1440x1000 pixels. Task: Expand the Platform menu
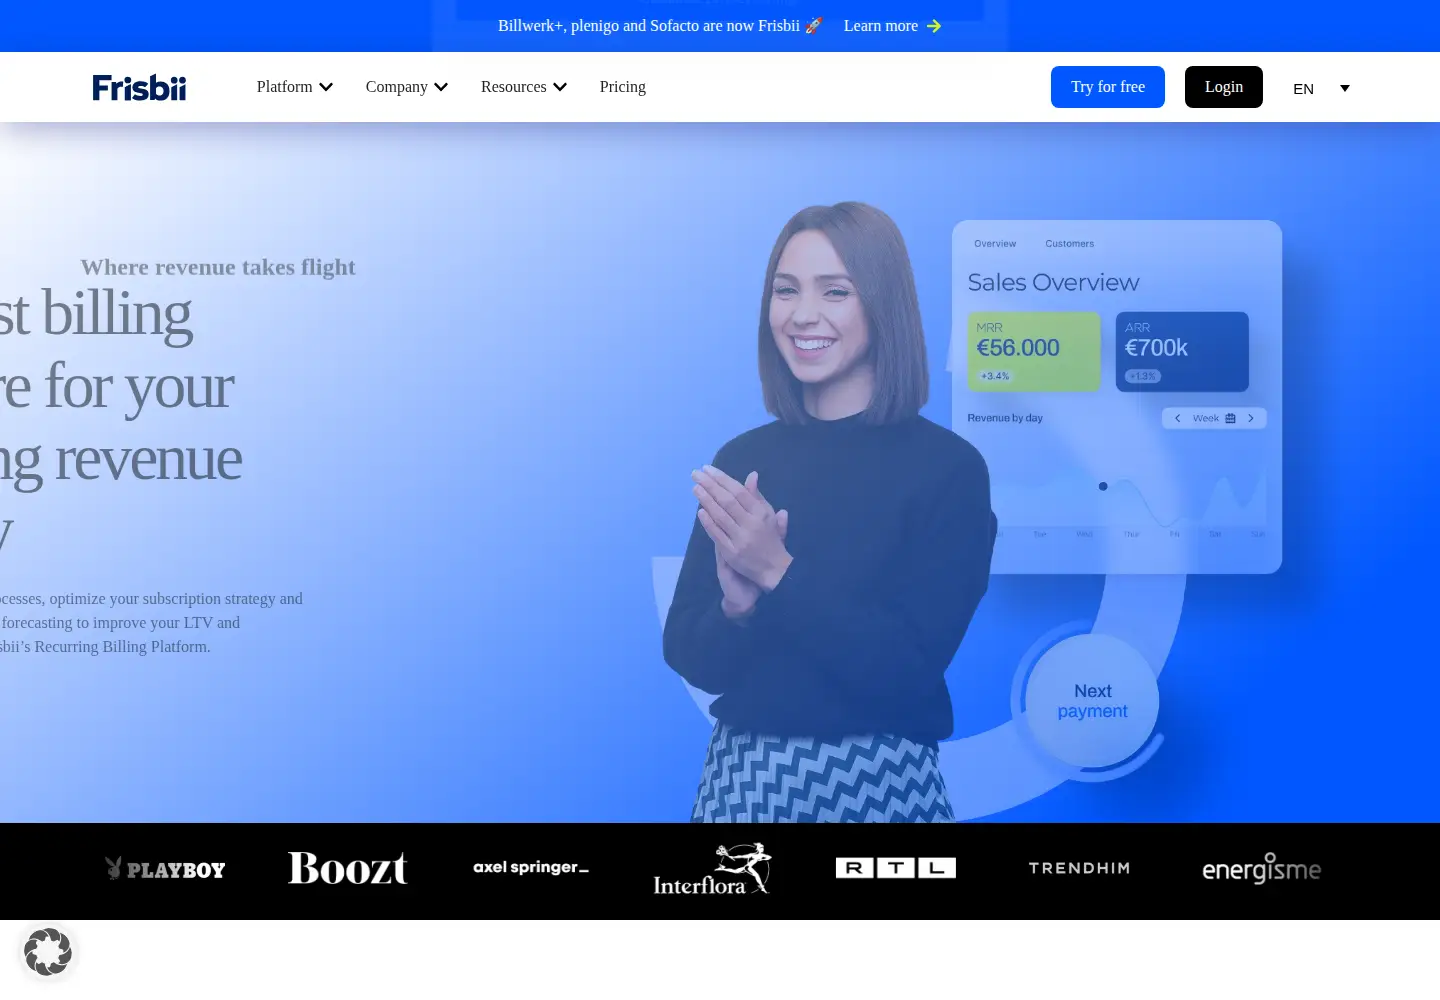point(295,87)
